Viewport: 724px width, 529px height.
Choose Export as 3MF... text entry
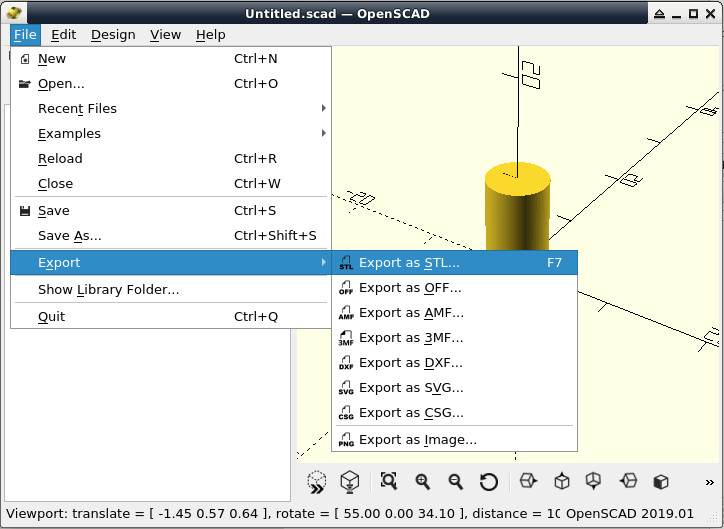(411, 337)
